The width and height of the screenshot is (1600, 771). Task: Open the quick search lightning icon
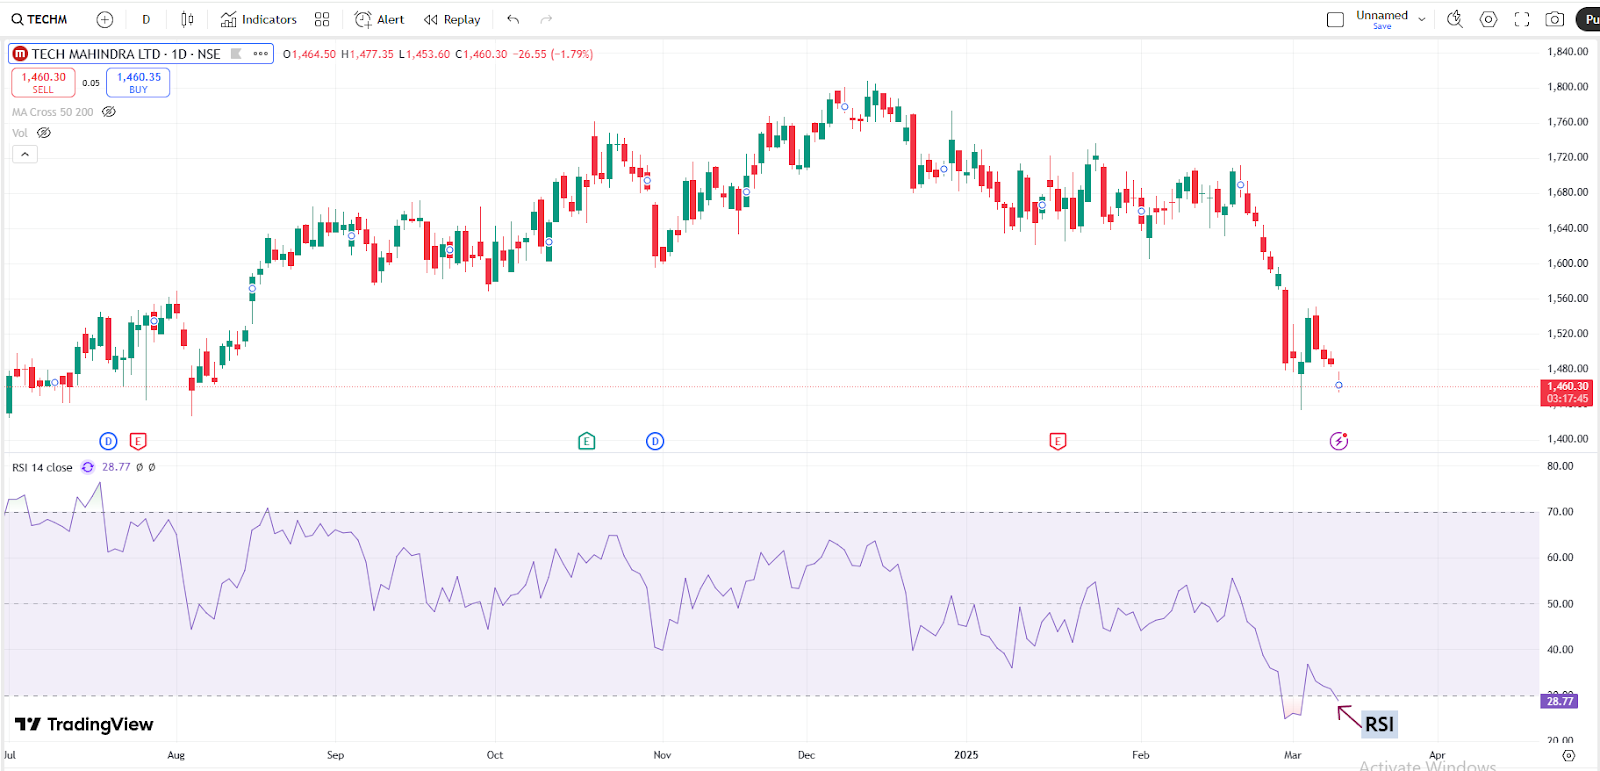(1455, 19)
